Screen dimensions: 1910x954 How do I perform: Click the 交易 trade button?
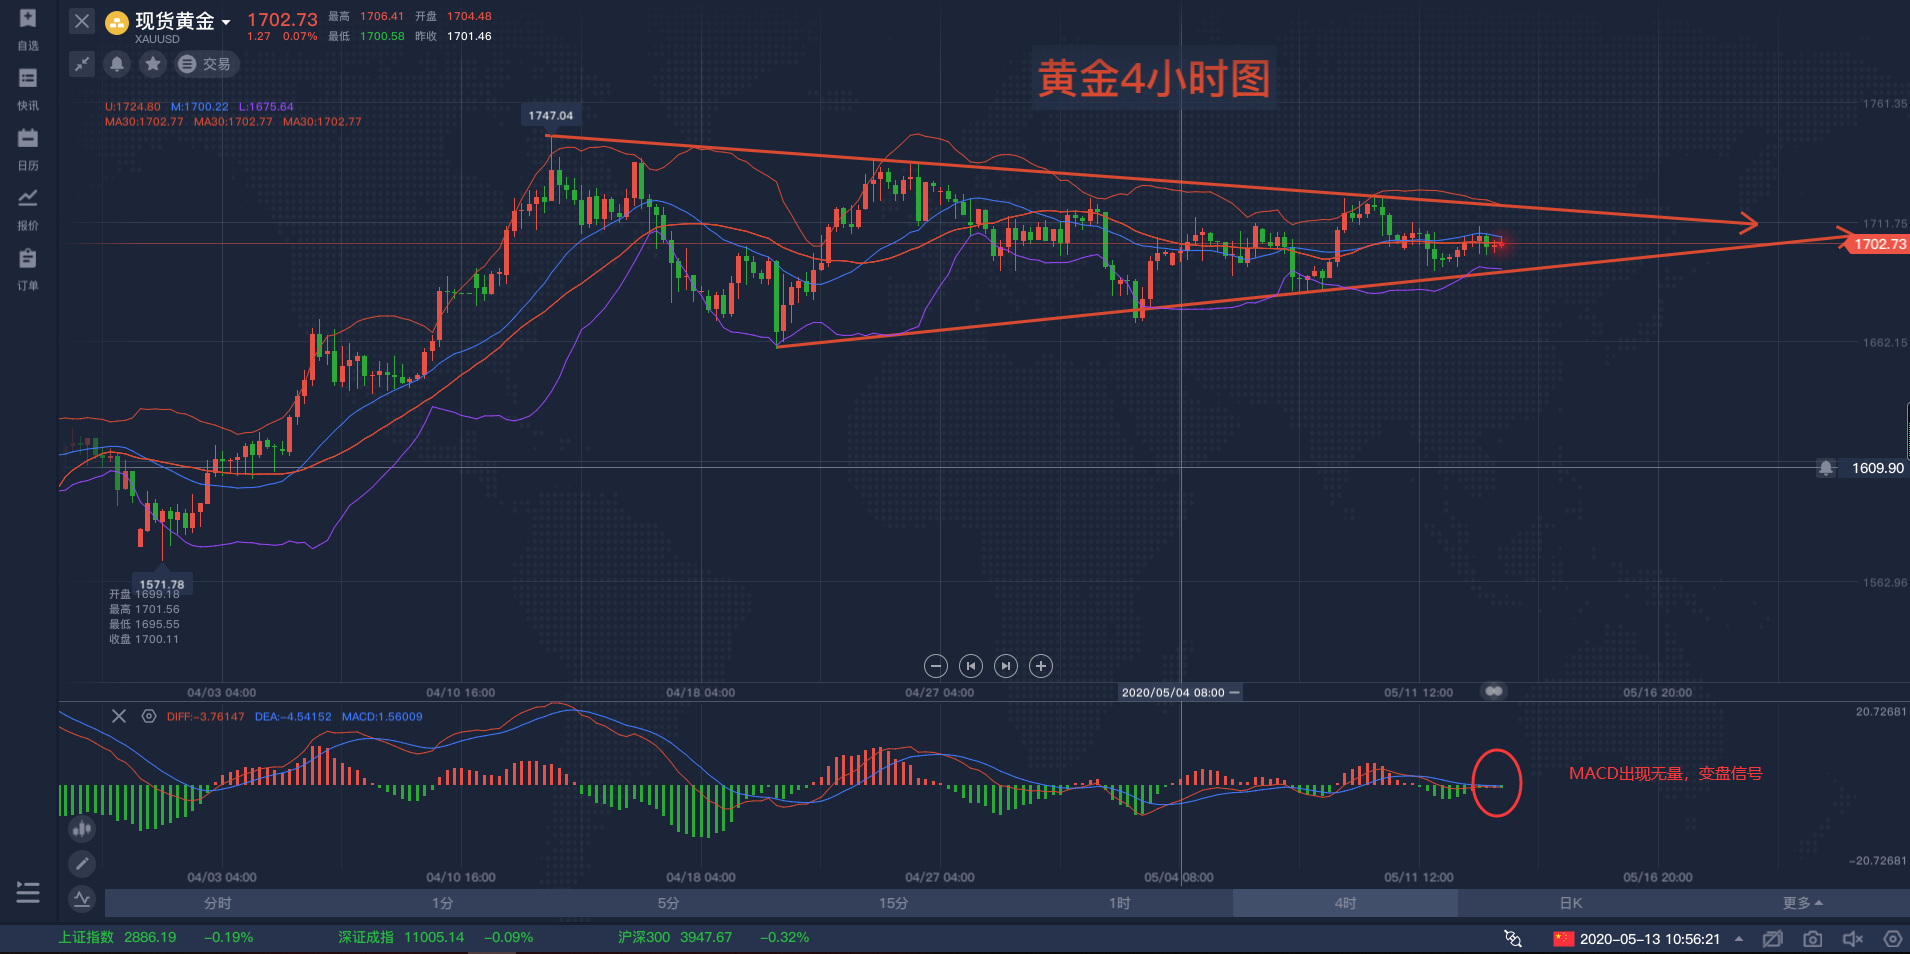pyautogui.click(x=207, y=64)
